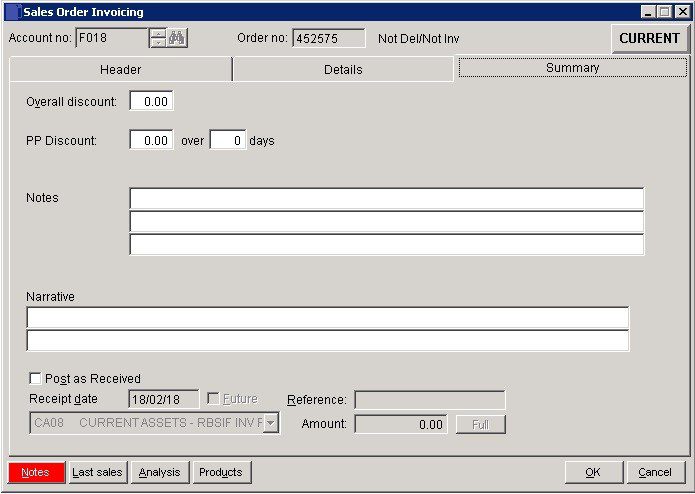The height and width of the screenshot is (494, 695).
Task: Open the CA08 Current Assets dropdown
Action: pos(271,423)
